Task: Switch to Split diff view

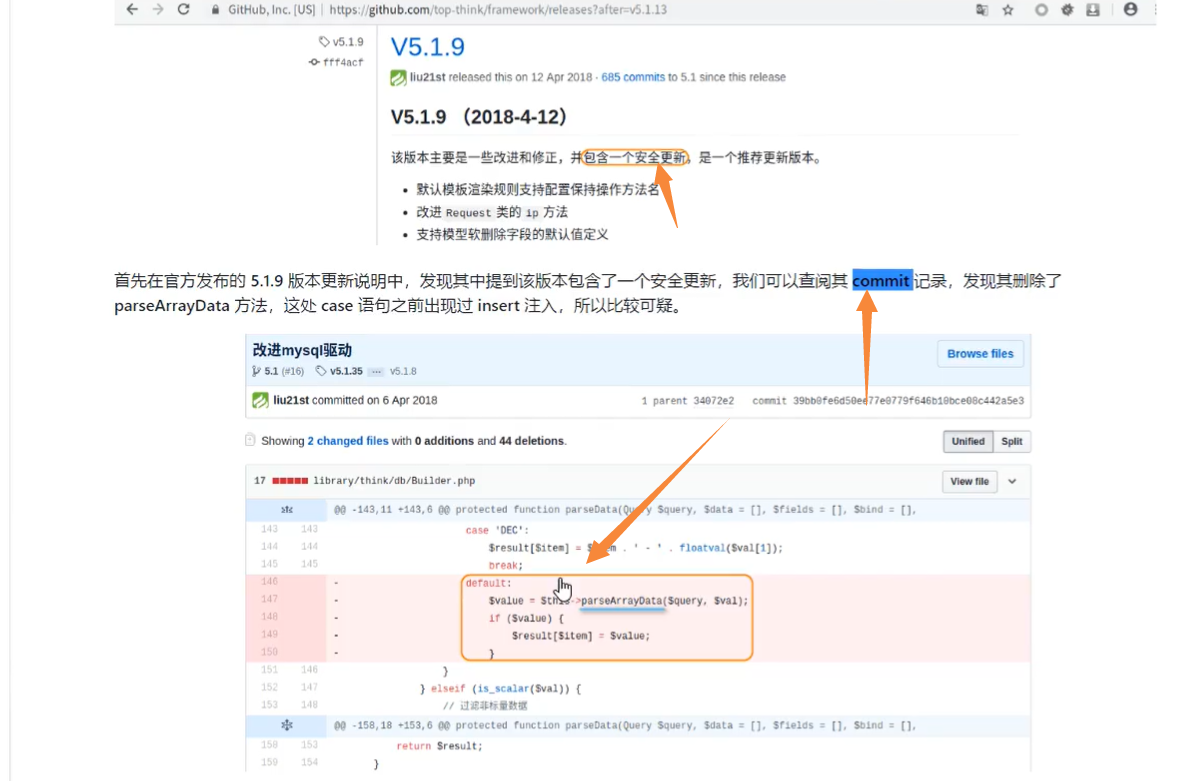Action: [1012, 441]
